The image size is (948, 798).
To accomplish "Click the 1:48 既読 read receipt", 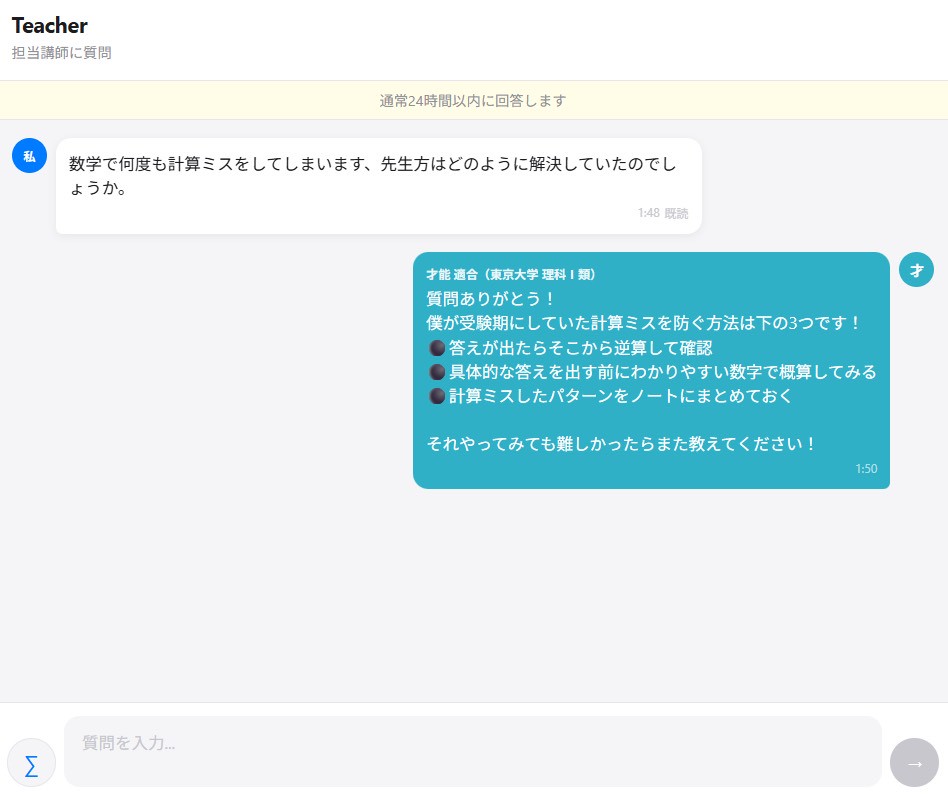I will click(x=662, y=213).
